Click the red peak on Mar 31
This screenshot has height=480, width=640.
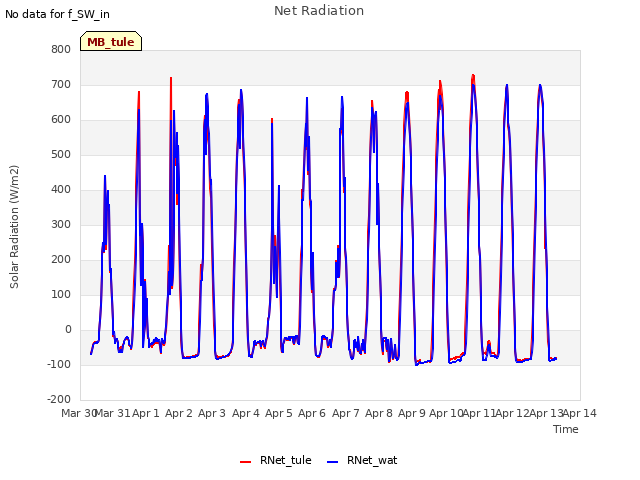[139, 93]
